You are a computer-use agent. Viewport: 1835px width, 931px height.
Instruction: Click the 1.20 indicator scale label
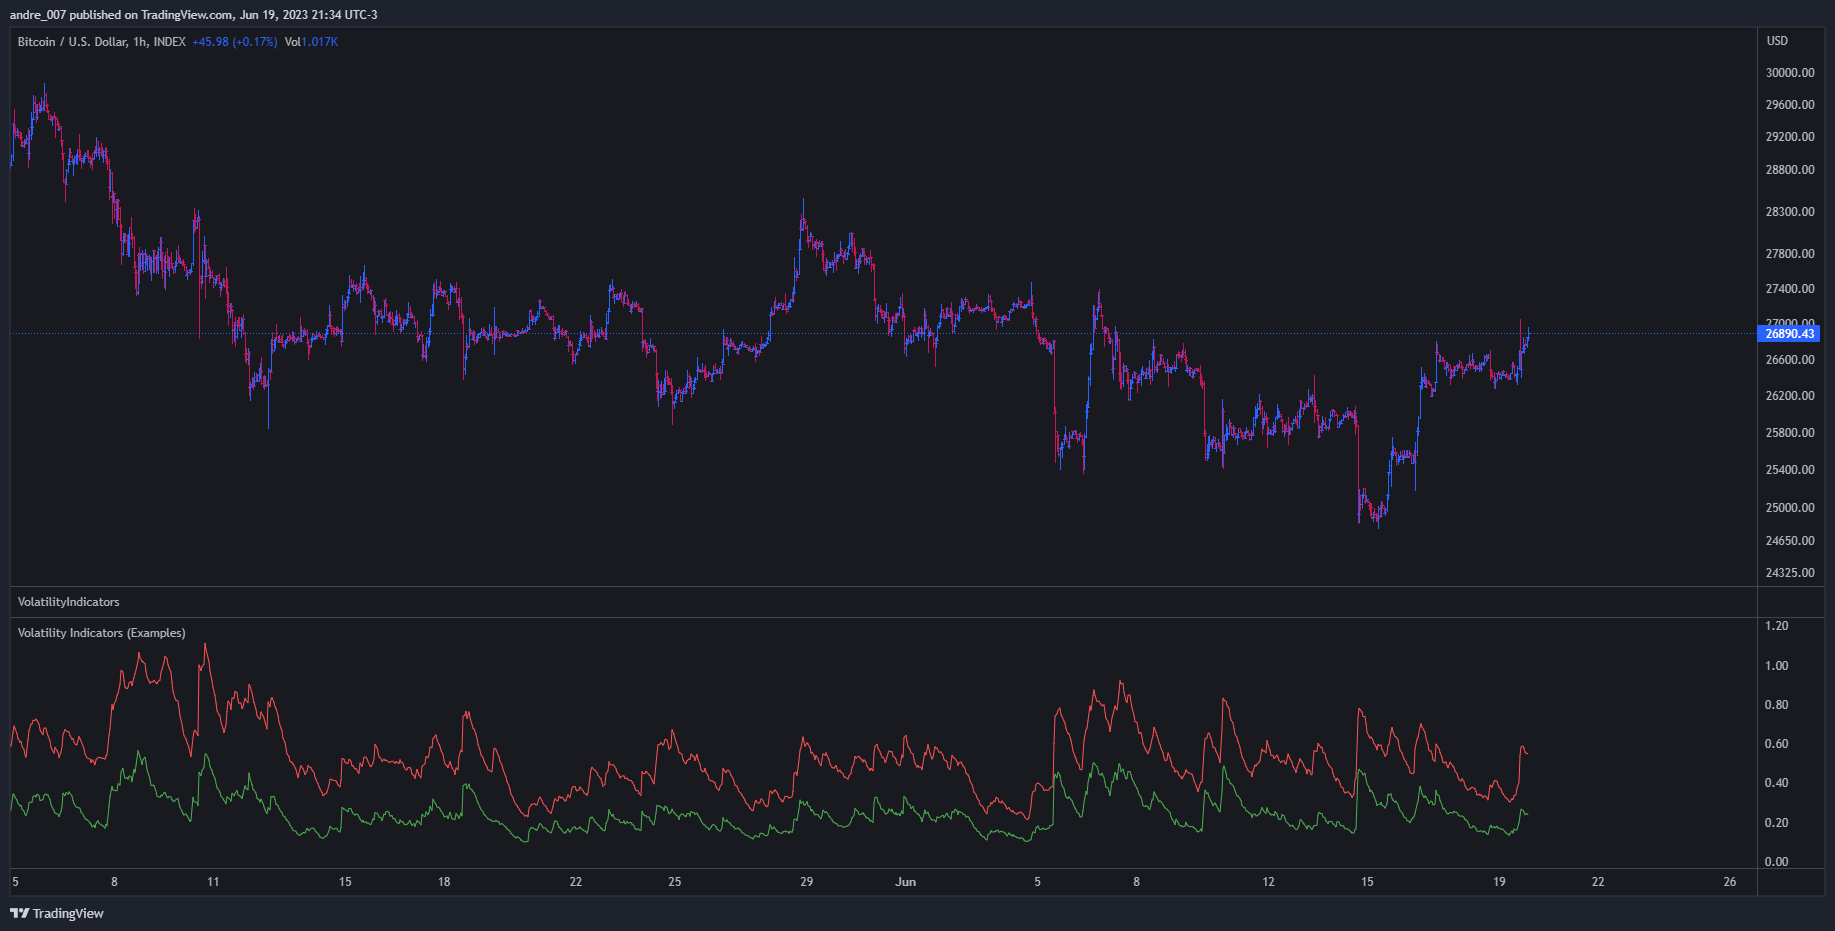click(1777, 626)
